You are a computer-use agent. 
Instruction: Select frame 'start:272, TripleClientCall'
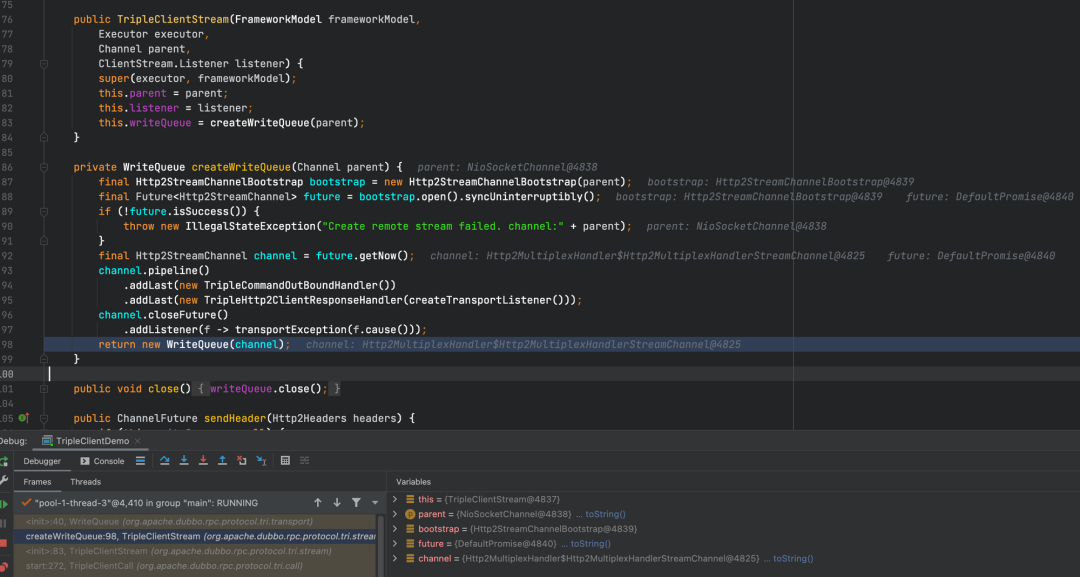[x=196, y=566]
